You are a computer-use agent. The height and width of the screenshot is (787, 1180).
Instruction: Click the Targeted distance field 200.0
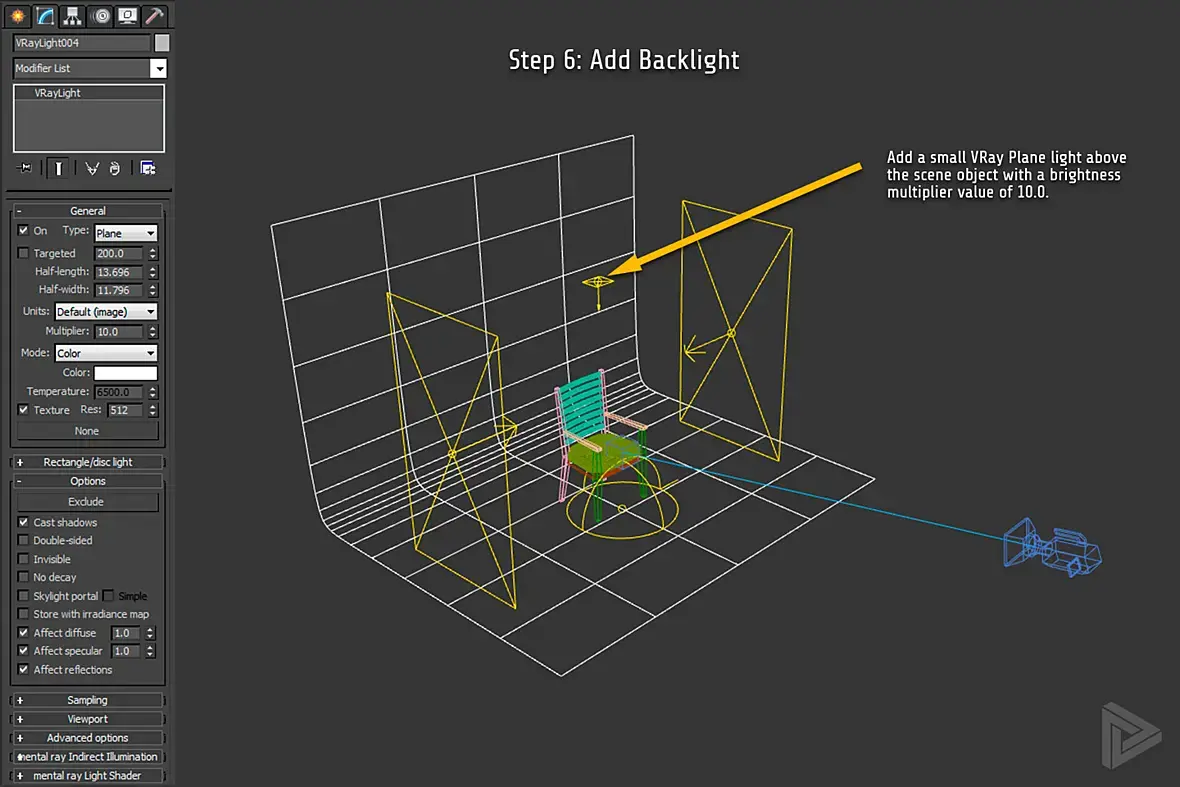tap(119, 254)
